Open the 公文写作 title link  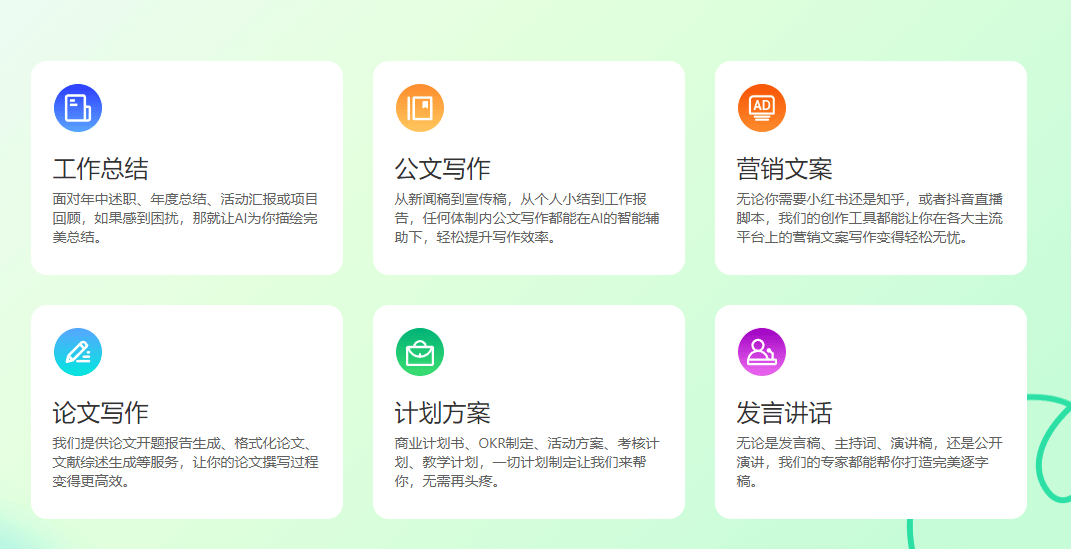(x=442, y=168)
